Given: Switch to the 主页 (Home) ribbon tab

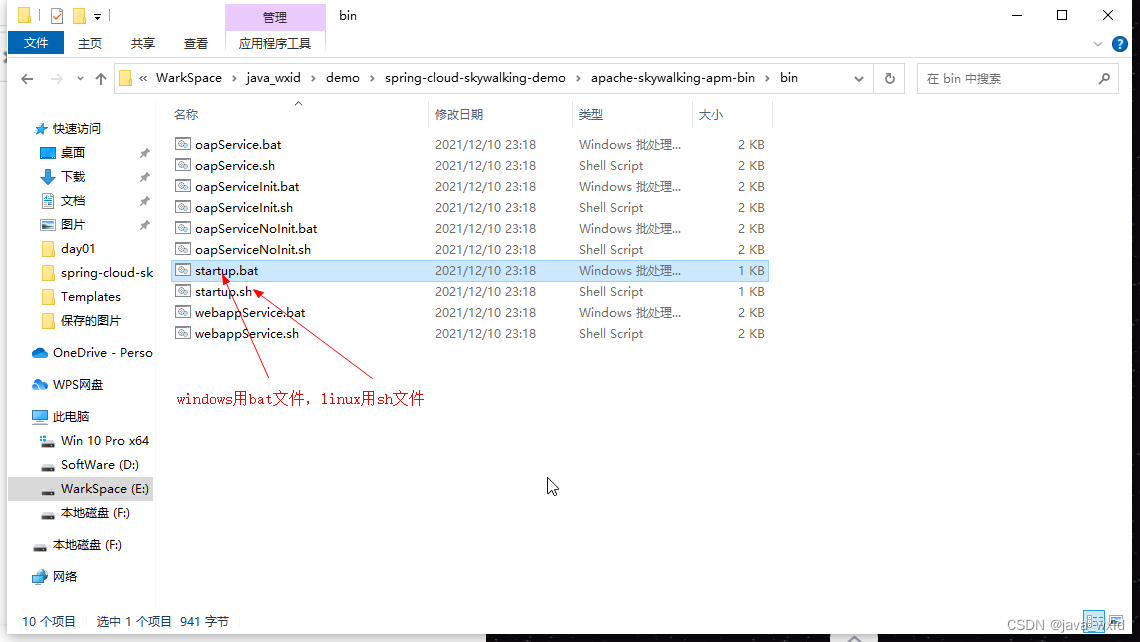Looking at the screenshot, I should point(90,44).
